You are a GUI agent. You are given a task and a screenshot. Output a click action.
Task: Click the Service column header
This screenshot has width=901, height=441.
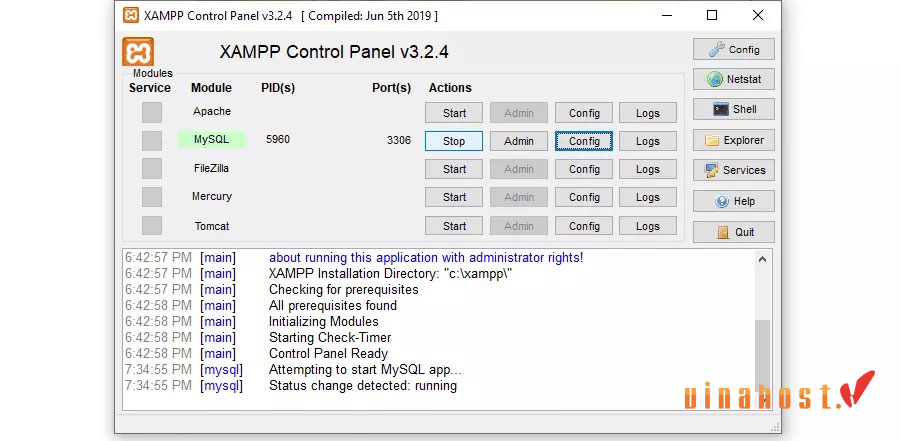click(x=149, y=88)
